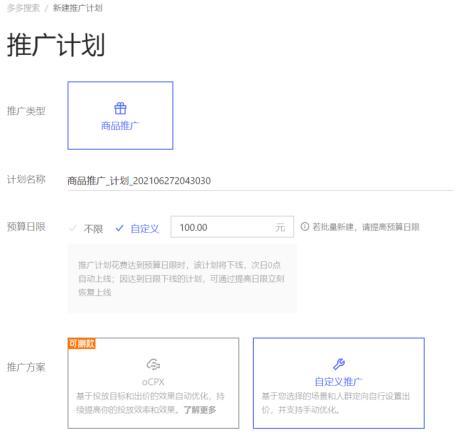The height and width of the screenshot is (439, 464).
Task: Click the orange 可删款 badge
Action: [x=82, y=344]
